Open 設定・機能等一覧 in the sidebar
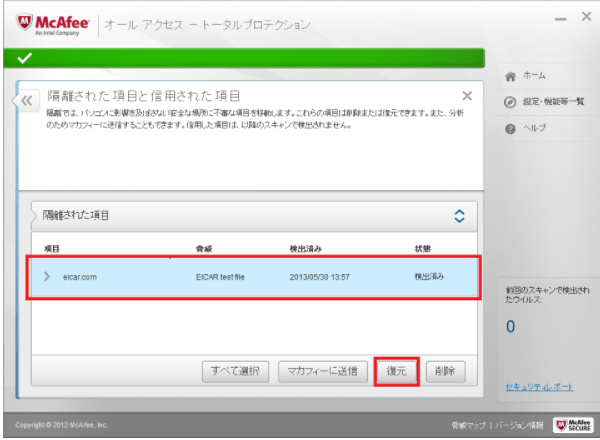This screenshot has height=440, width=600. 551,102
